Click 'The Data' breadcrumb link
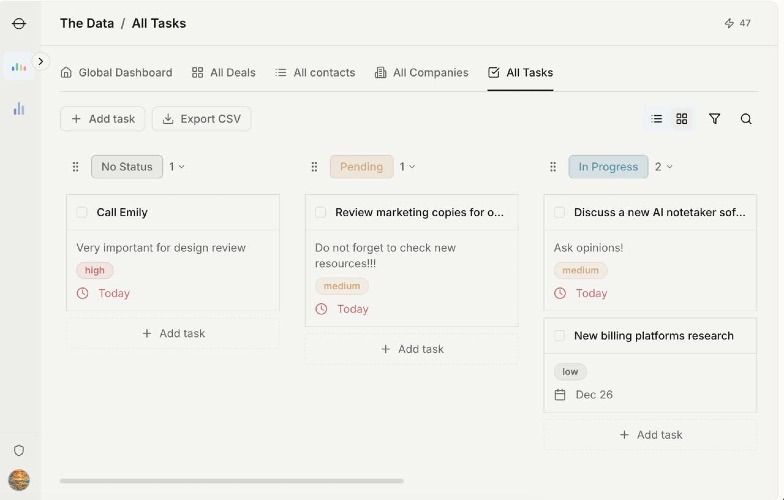This screenshot has width=784, height=500. 87,24
